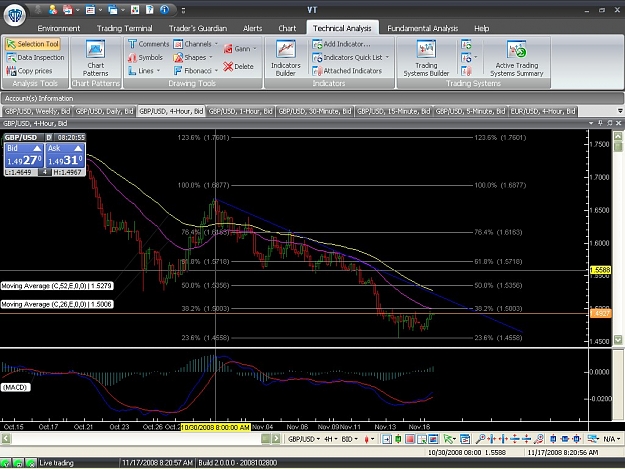
Task: Open chart tabs list dropdown arrow
Action: 620,111
